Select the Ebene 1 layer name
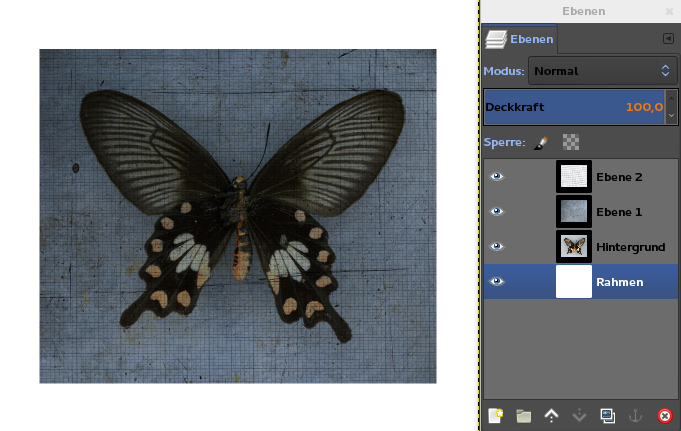Viewport: 681px width, 431px height. click(x=619, y=212)
